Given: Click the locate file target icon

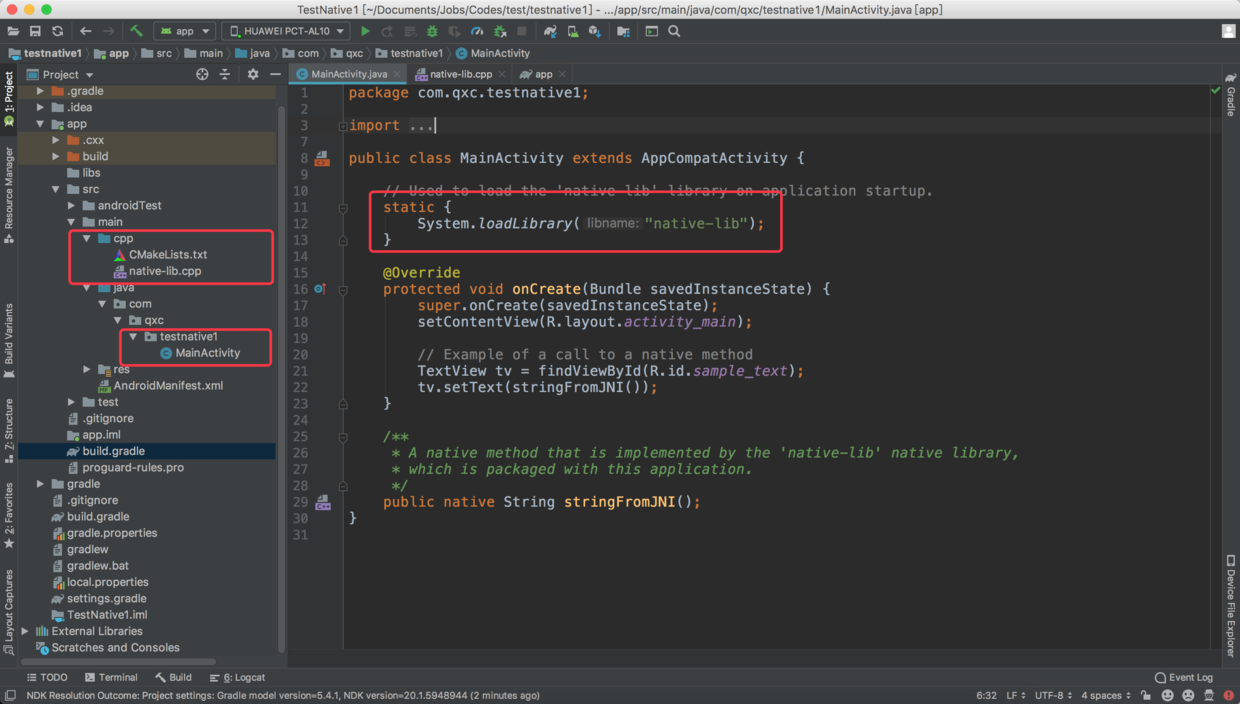Looking at the screenshot, I should (x=202, y=74).
